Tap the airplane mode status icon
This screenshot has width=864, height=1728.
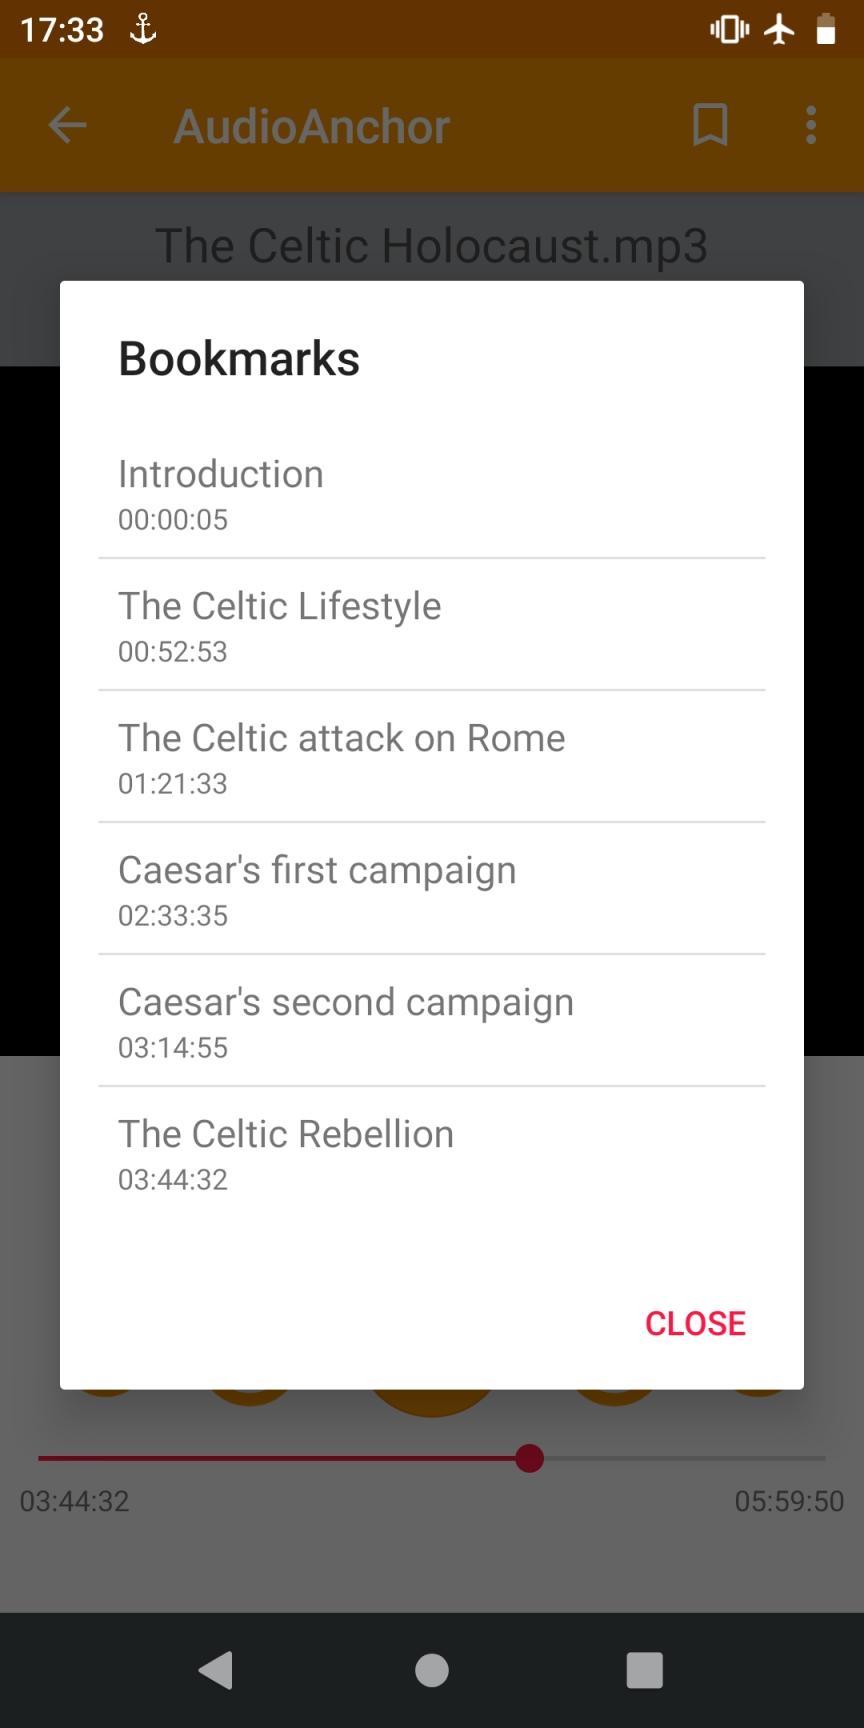[779, 30]
